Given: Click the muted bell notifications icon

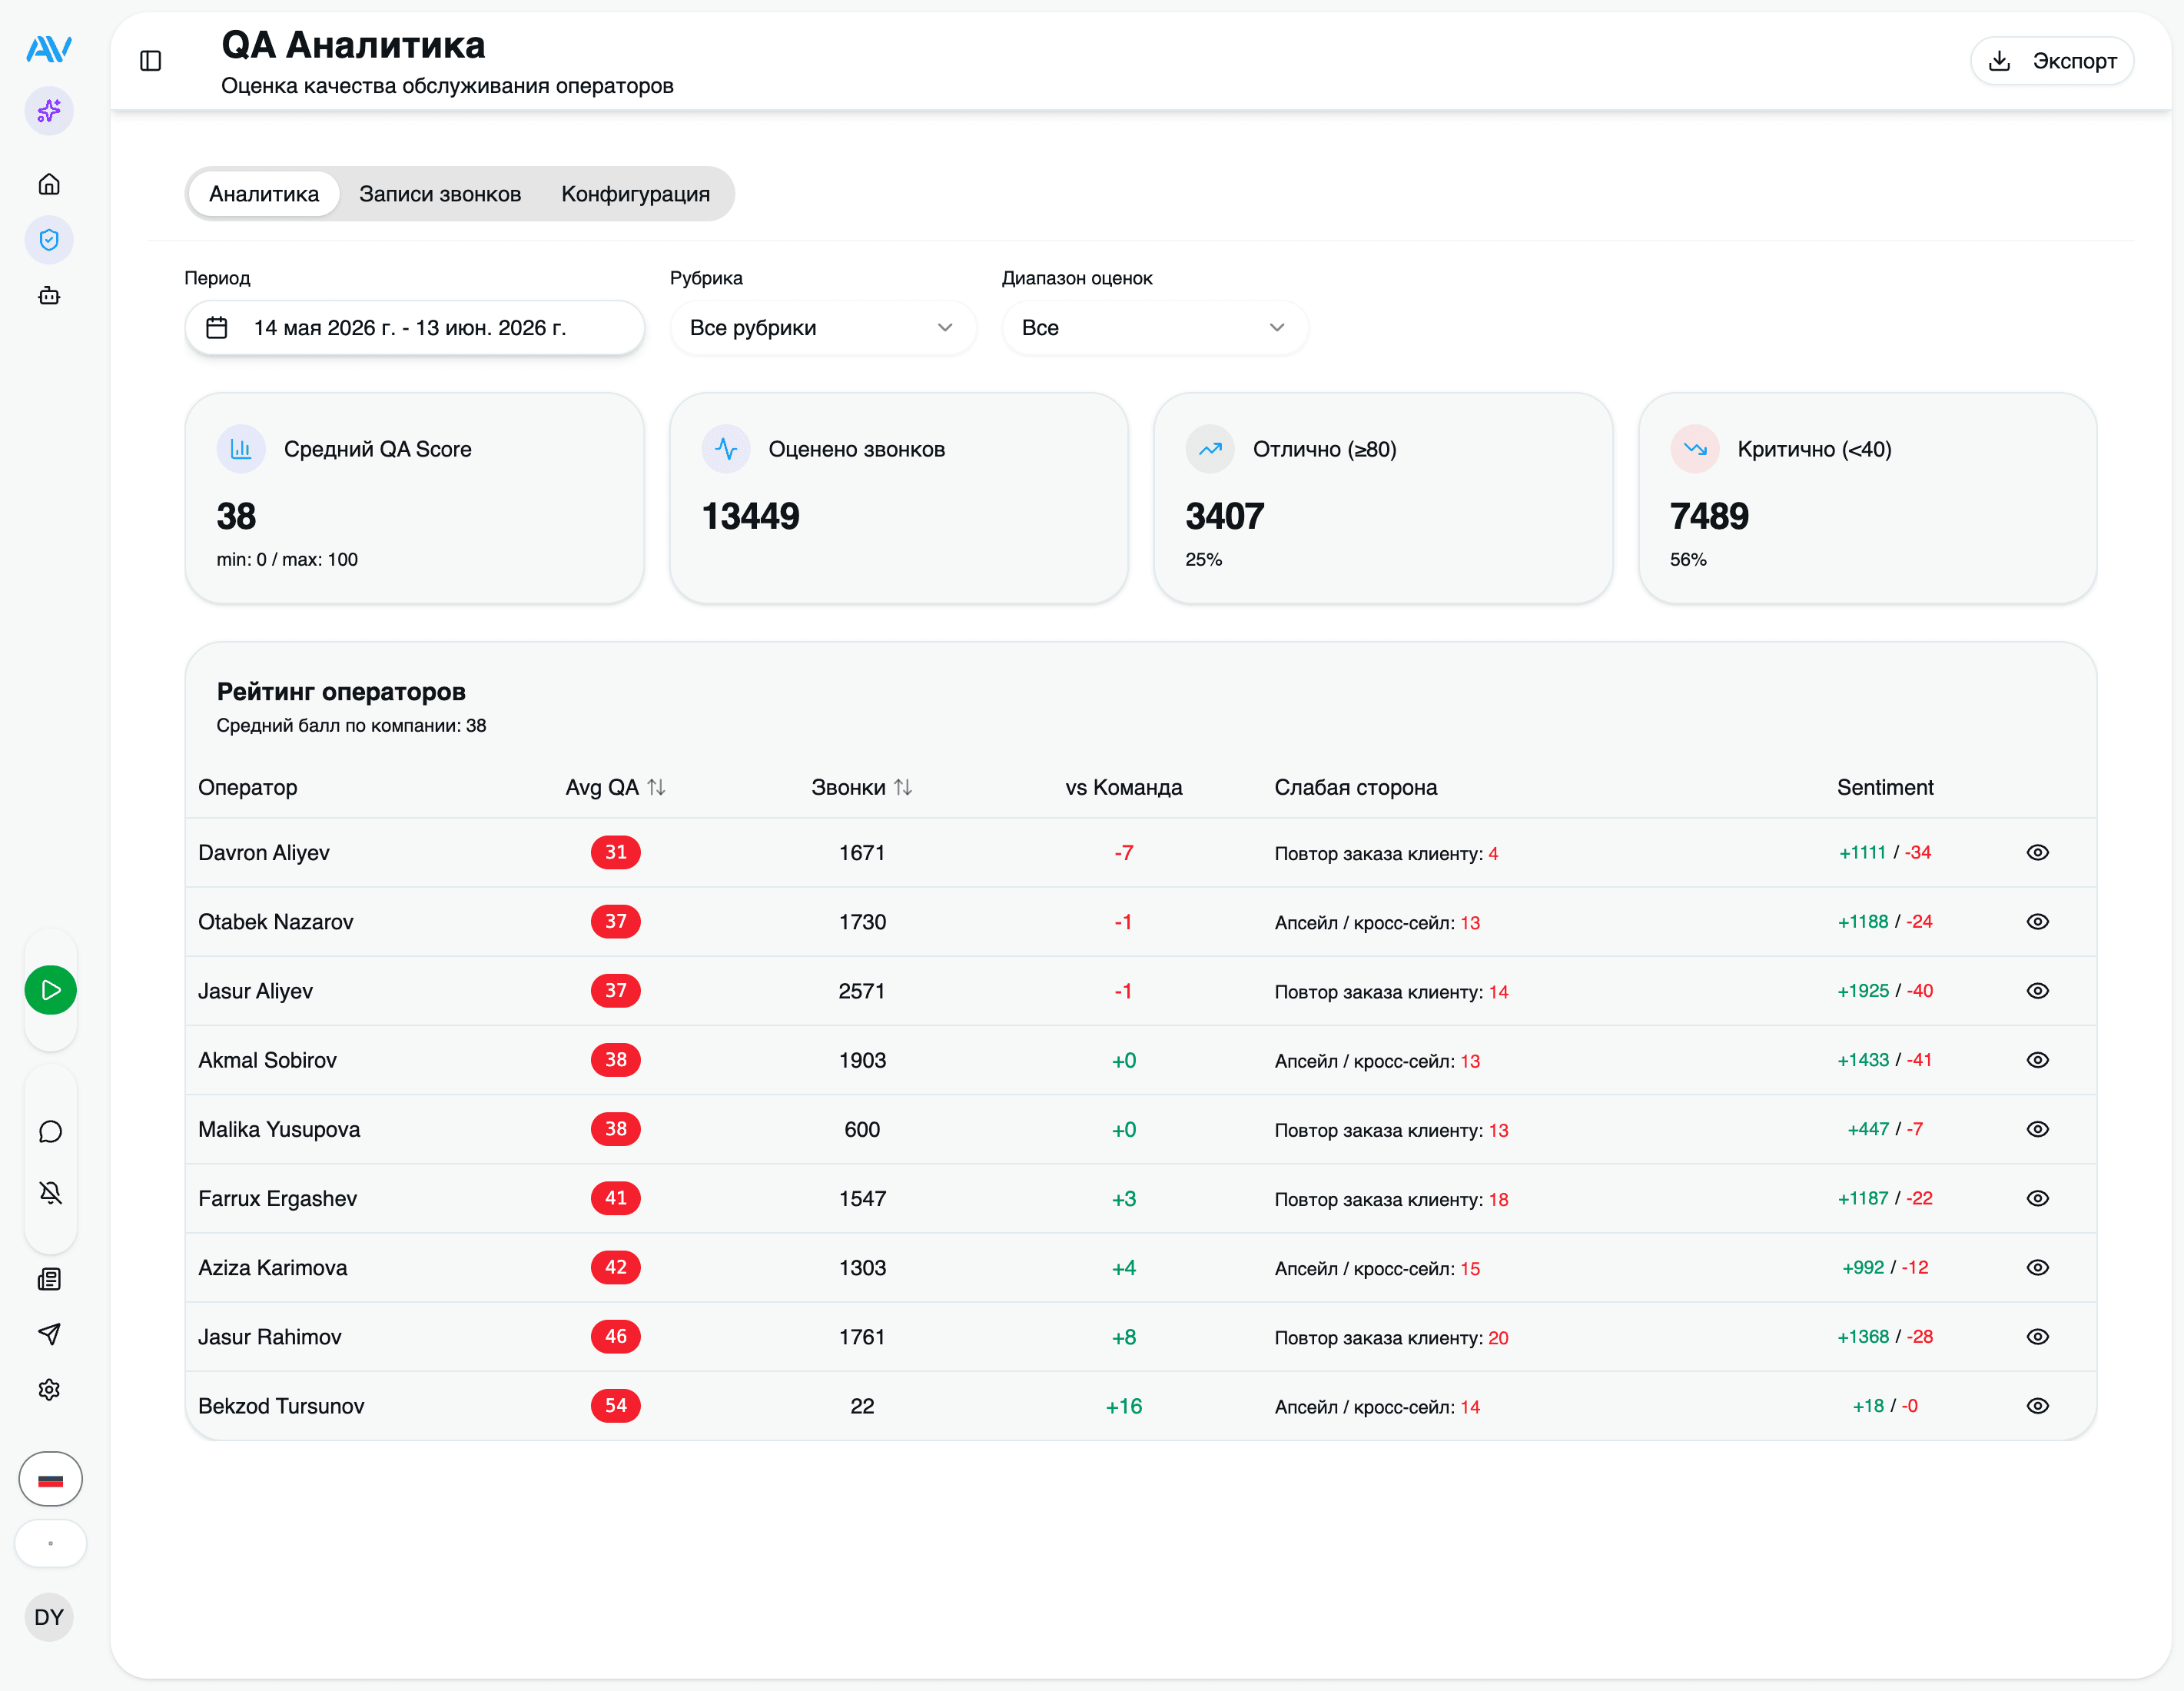Looking at the screenshot, I should [x=50, y=1192].
